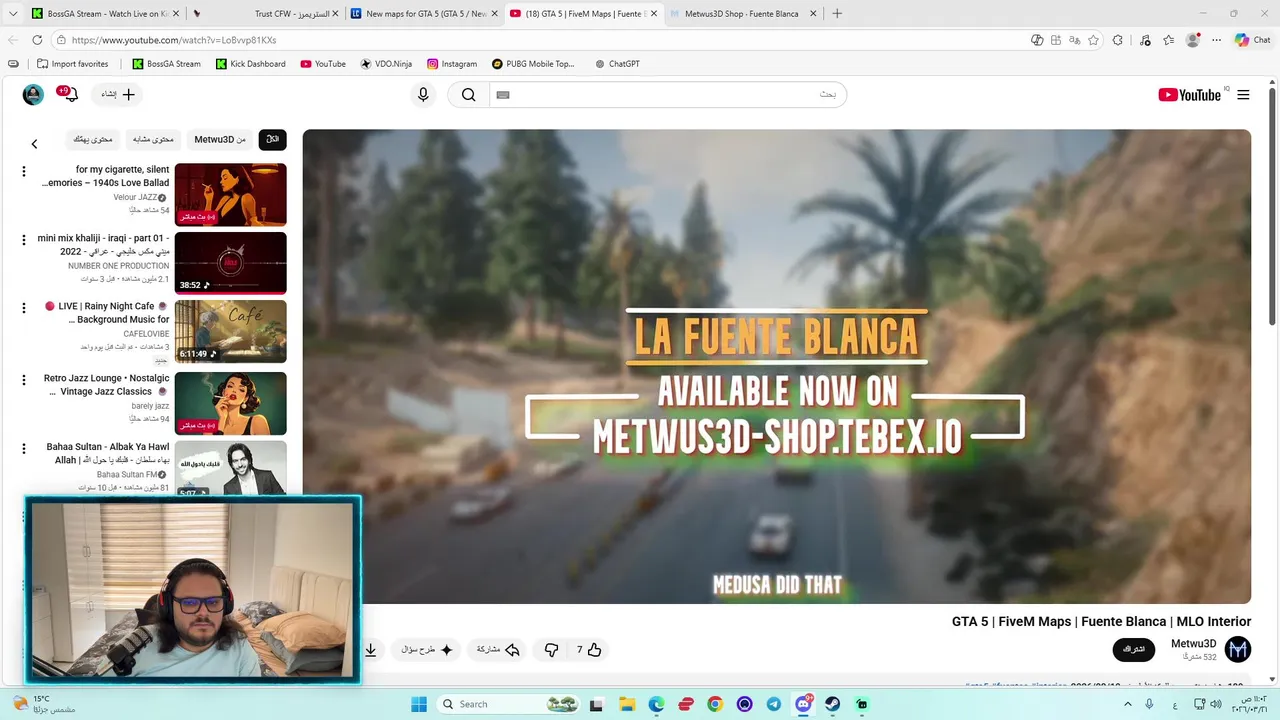Image resolution: width=1280 pixels, height=720 pixels.
Task: Open the YouTube account avatar menu
Action: click(34, 95)
